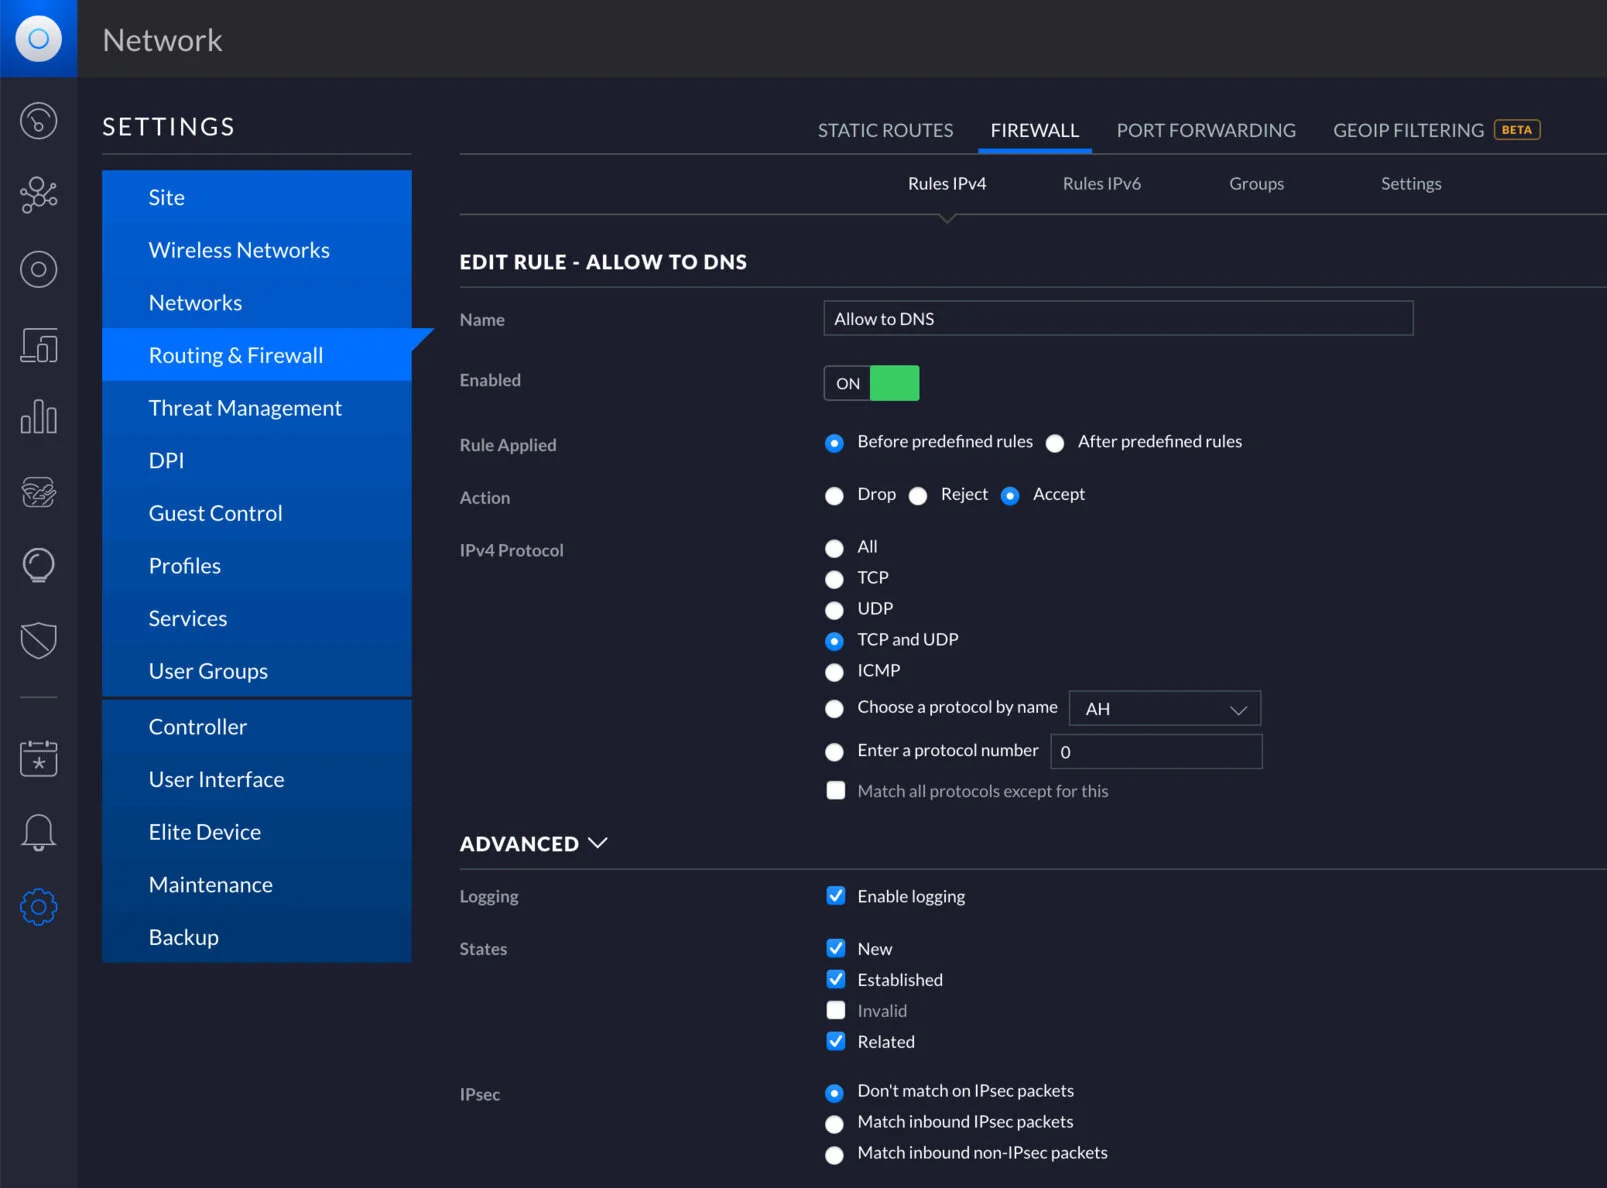Switch to the Rules IPv6 tab
Viewport: 1607px width, 1188px height.
[x=1101, y=183]
